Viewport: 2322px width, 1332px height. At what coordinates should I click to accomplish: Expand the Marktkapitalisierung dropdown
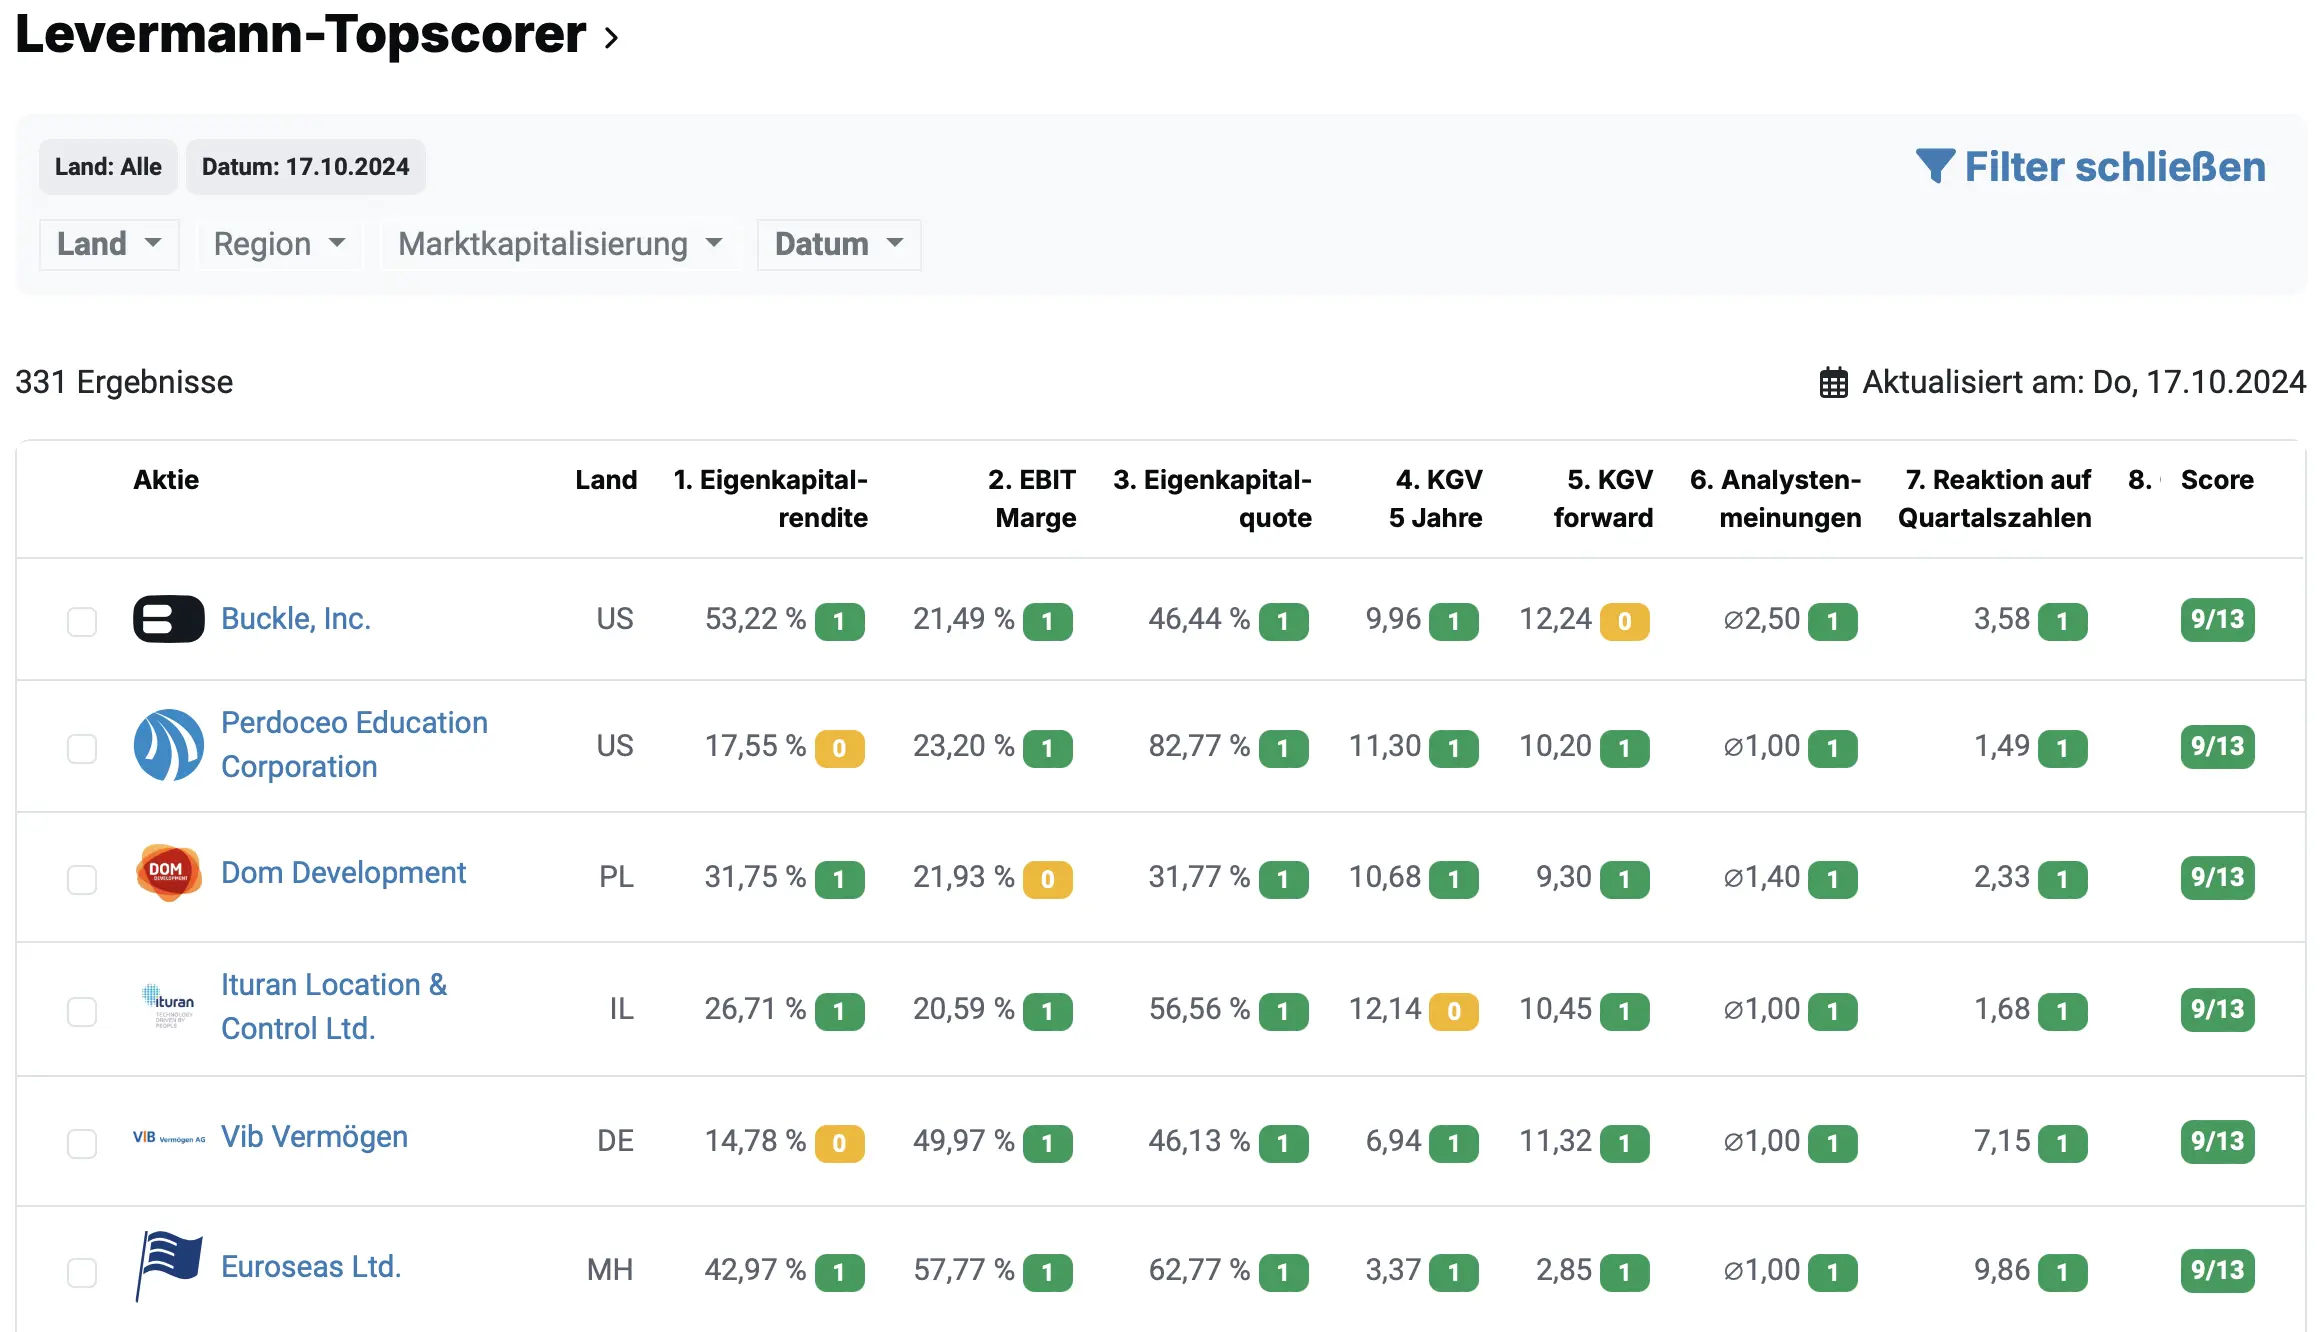[560, 244]
